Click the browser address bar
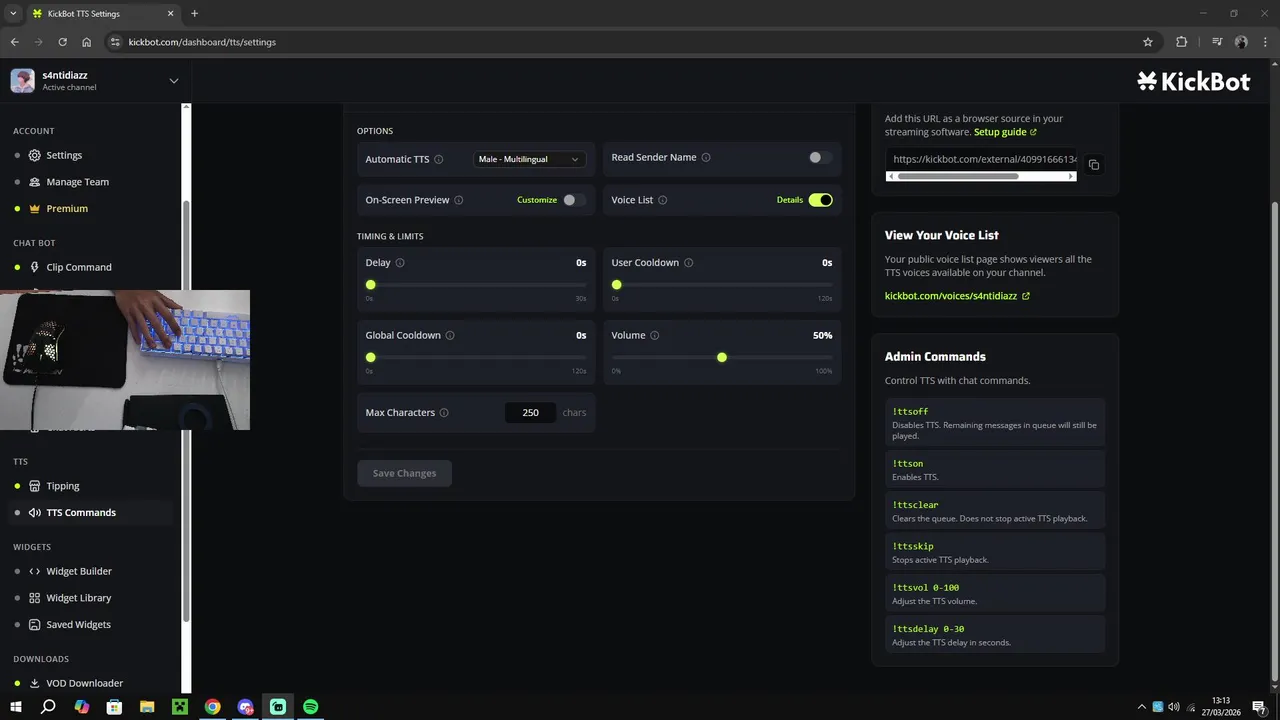1280x720 pixels. [x=630, y=42]
